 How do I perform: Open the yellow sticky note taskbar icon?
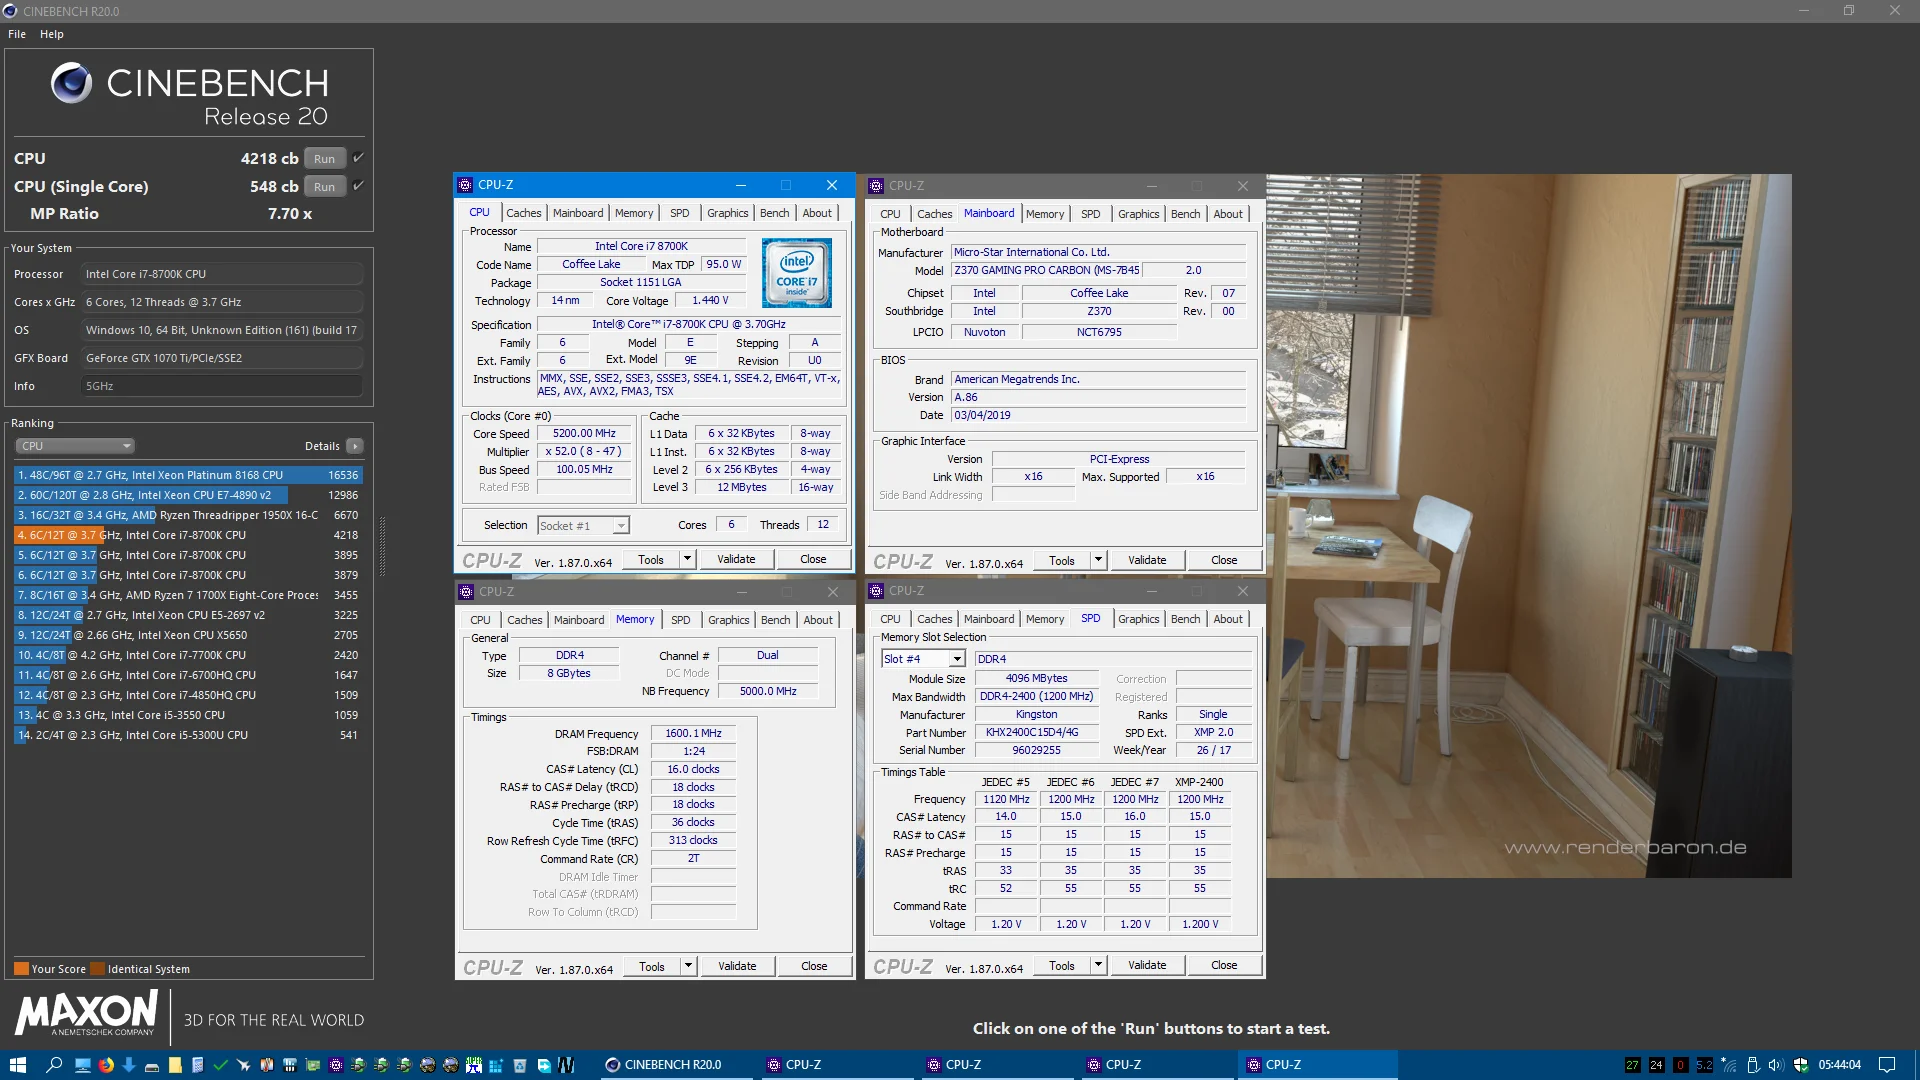tap(175, 1065)
